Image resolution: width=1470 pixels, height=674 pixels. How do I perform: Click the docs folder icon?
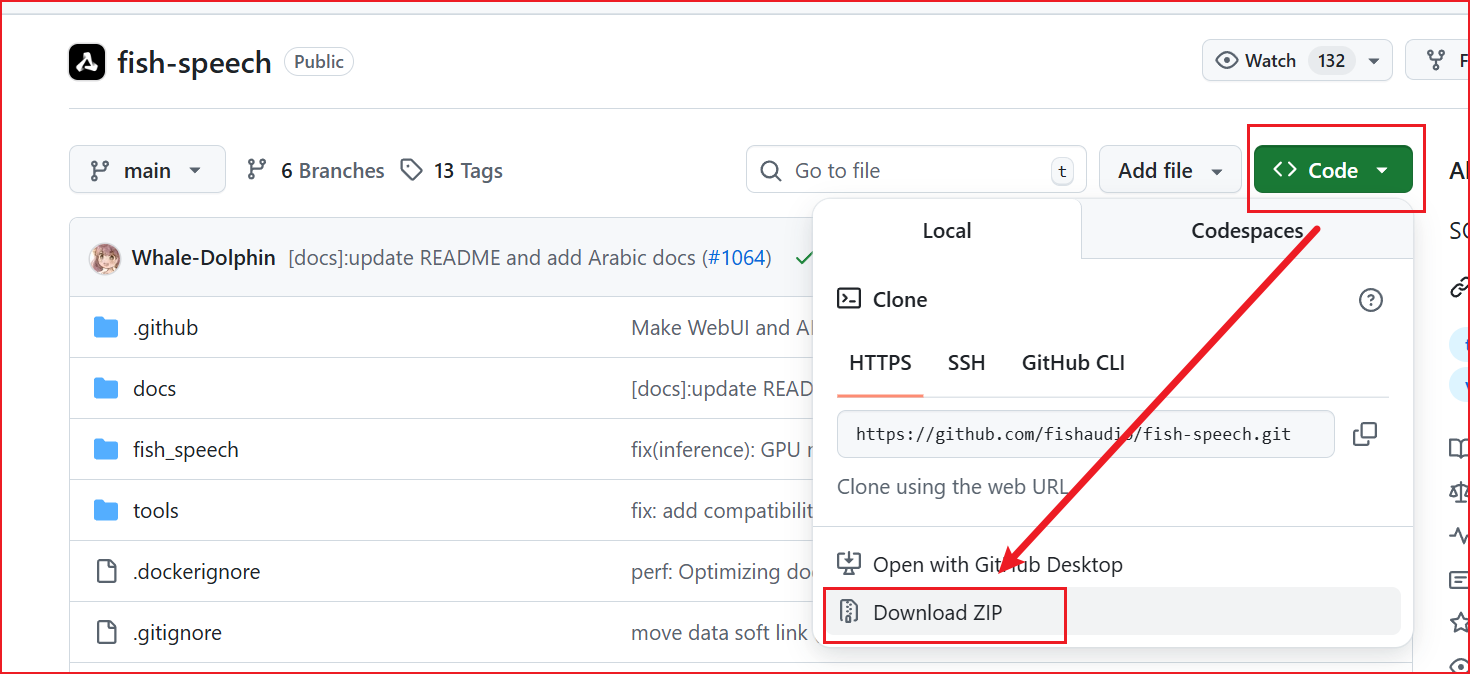coord(106,388)
